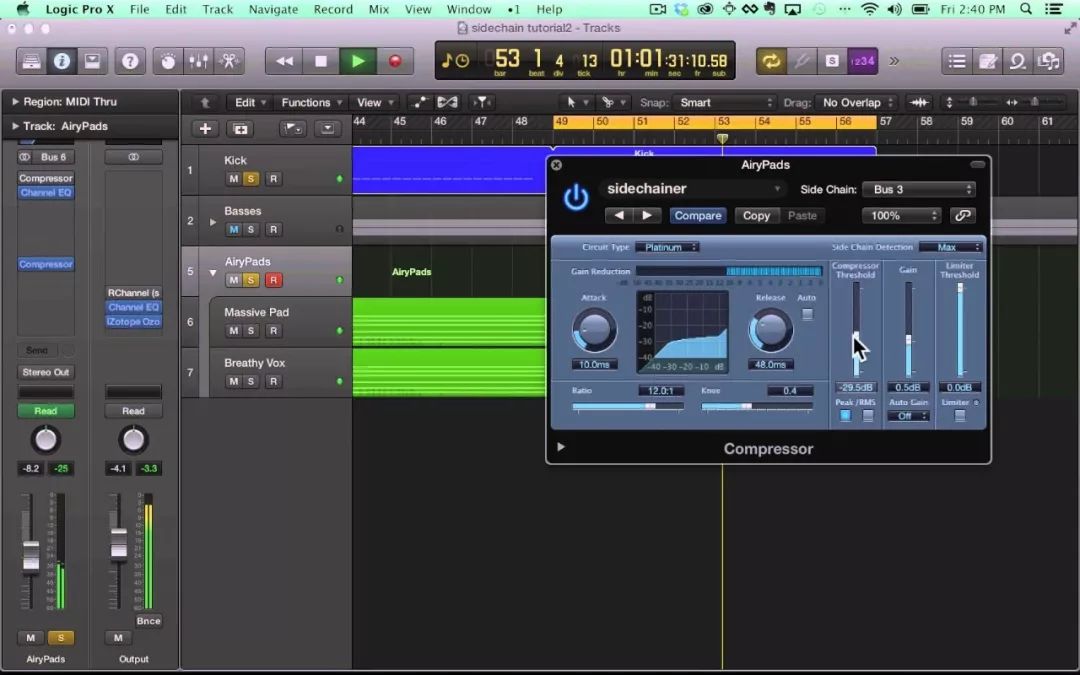
Task: Click the Compressor Threshold slider
Action: (856, 329)
